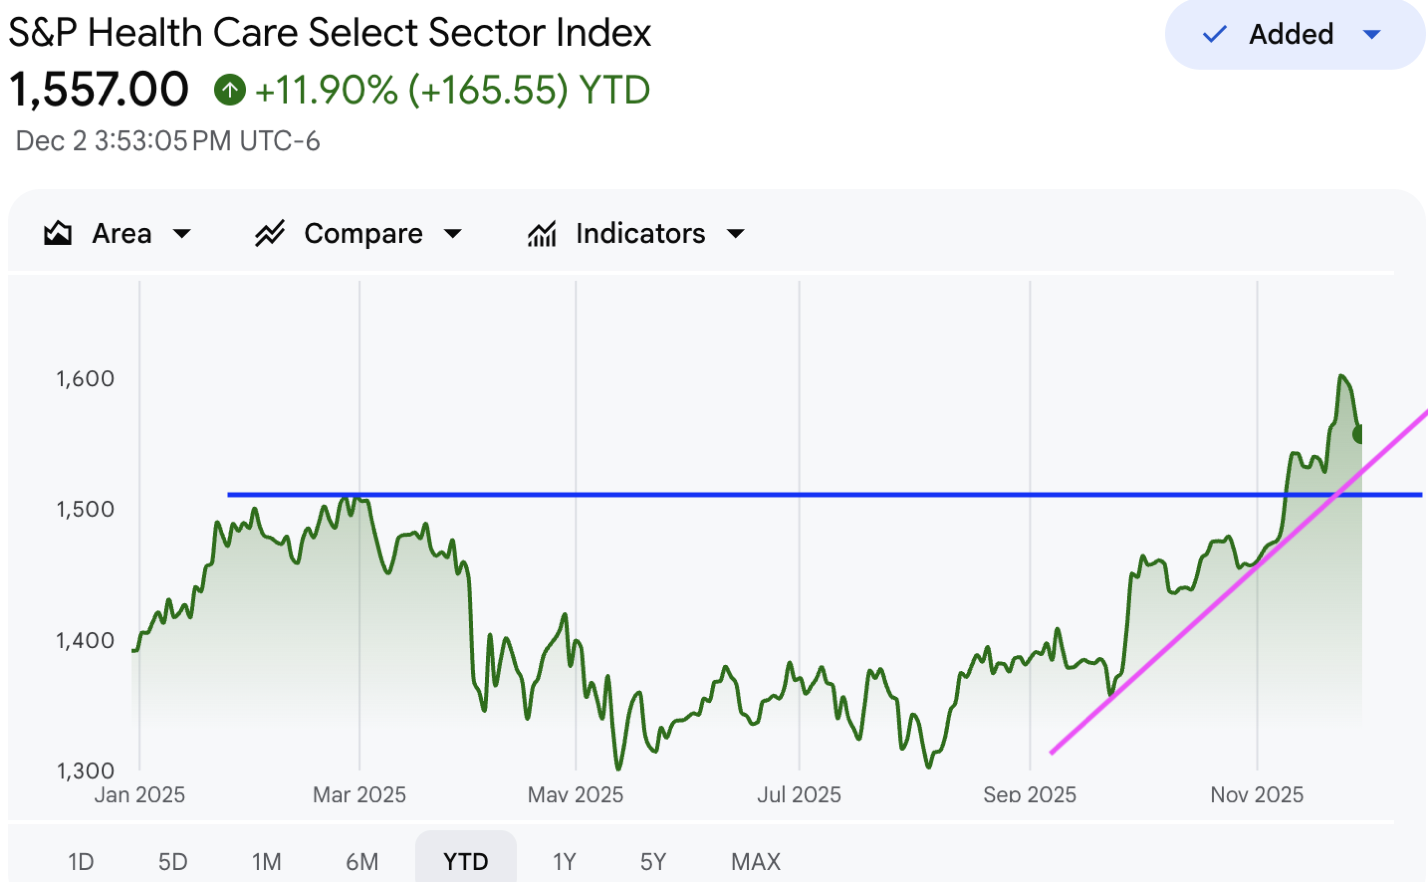Open the Added button's dropdown caret
1428x882 pixels.
click(x=1372, y=35)
